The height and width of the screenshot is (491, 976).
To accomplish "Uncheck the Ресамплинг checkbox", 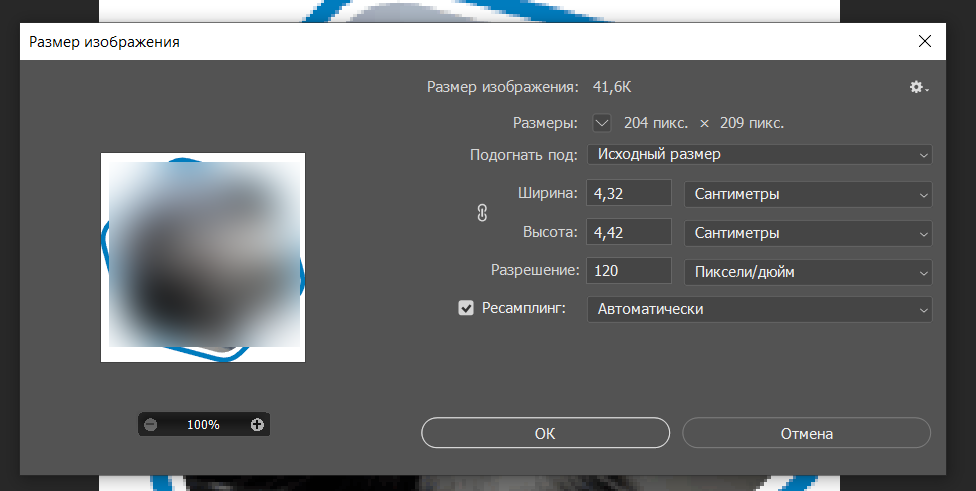I will click(466, 308).
